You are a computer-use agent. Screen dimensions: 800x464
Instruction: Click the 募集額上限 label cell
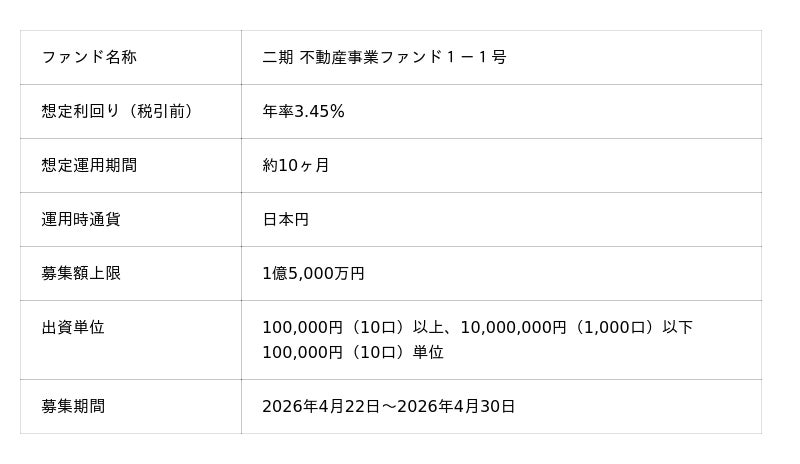click(81, 273)
